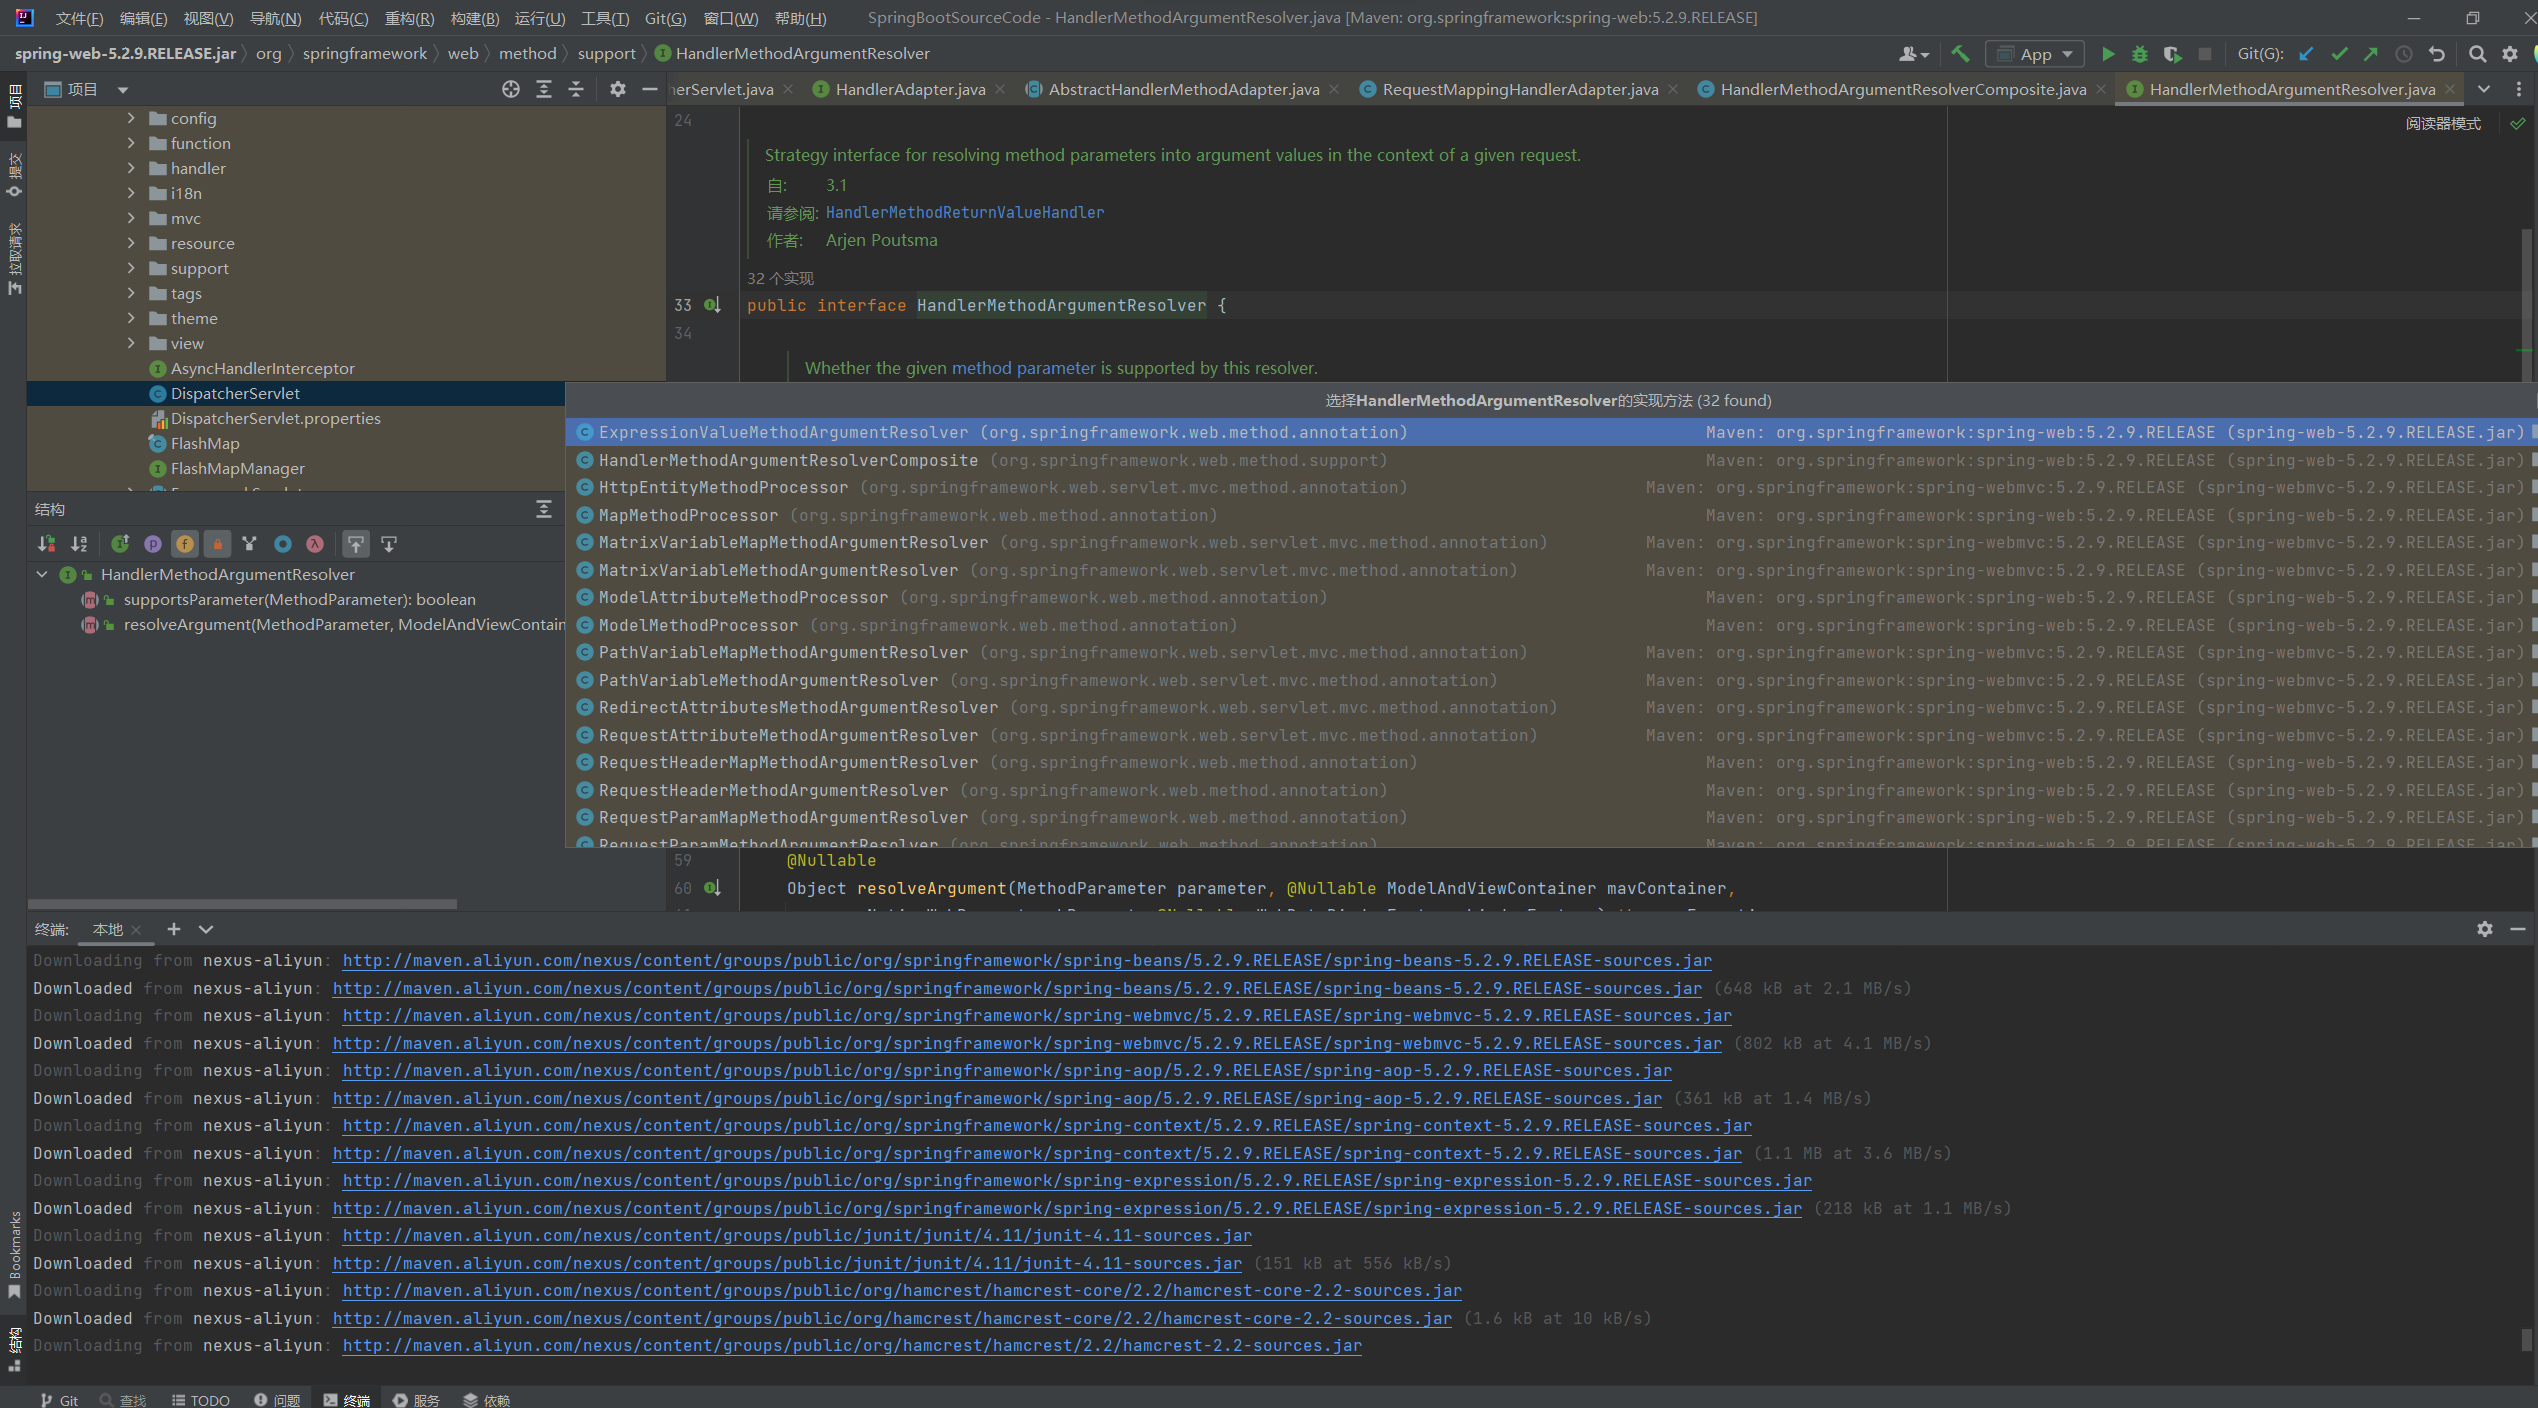The image size is (2538, 1408).
Task: Click Run with Coverage shield icon
Action: (x=2171, y=54)
